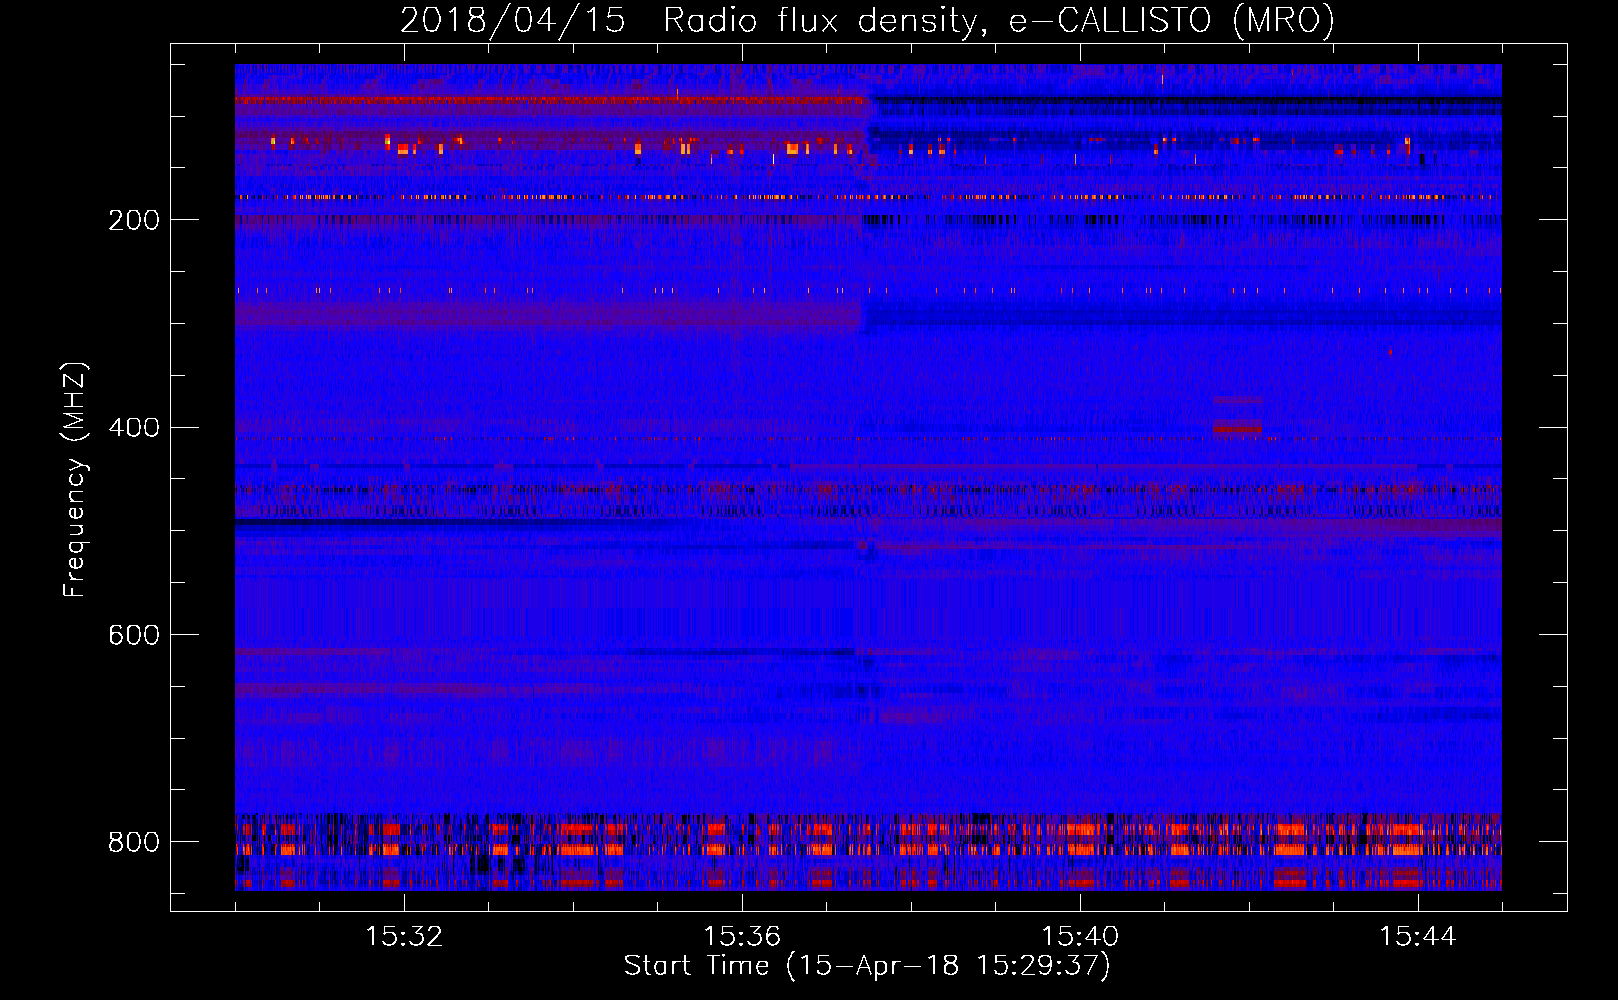The height and width of the screenshot is (1000, 1618).
Task: Click the 800 frequency tick label
Action: [134, 843]
